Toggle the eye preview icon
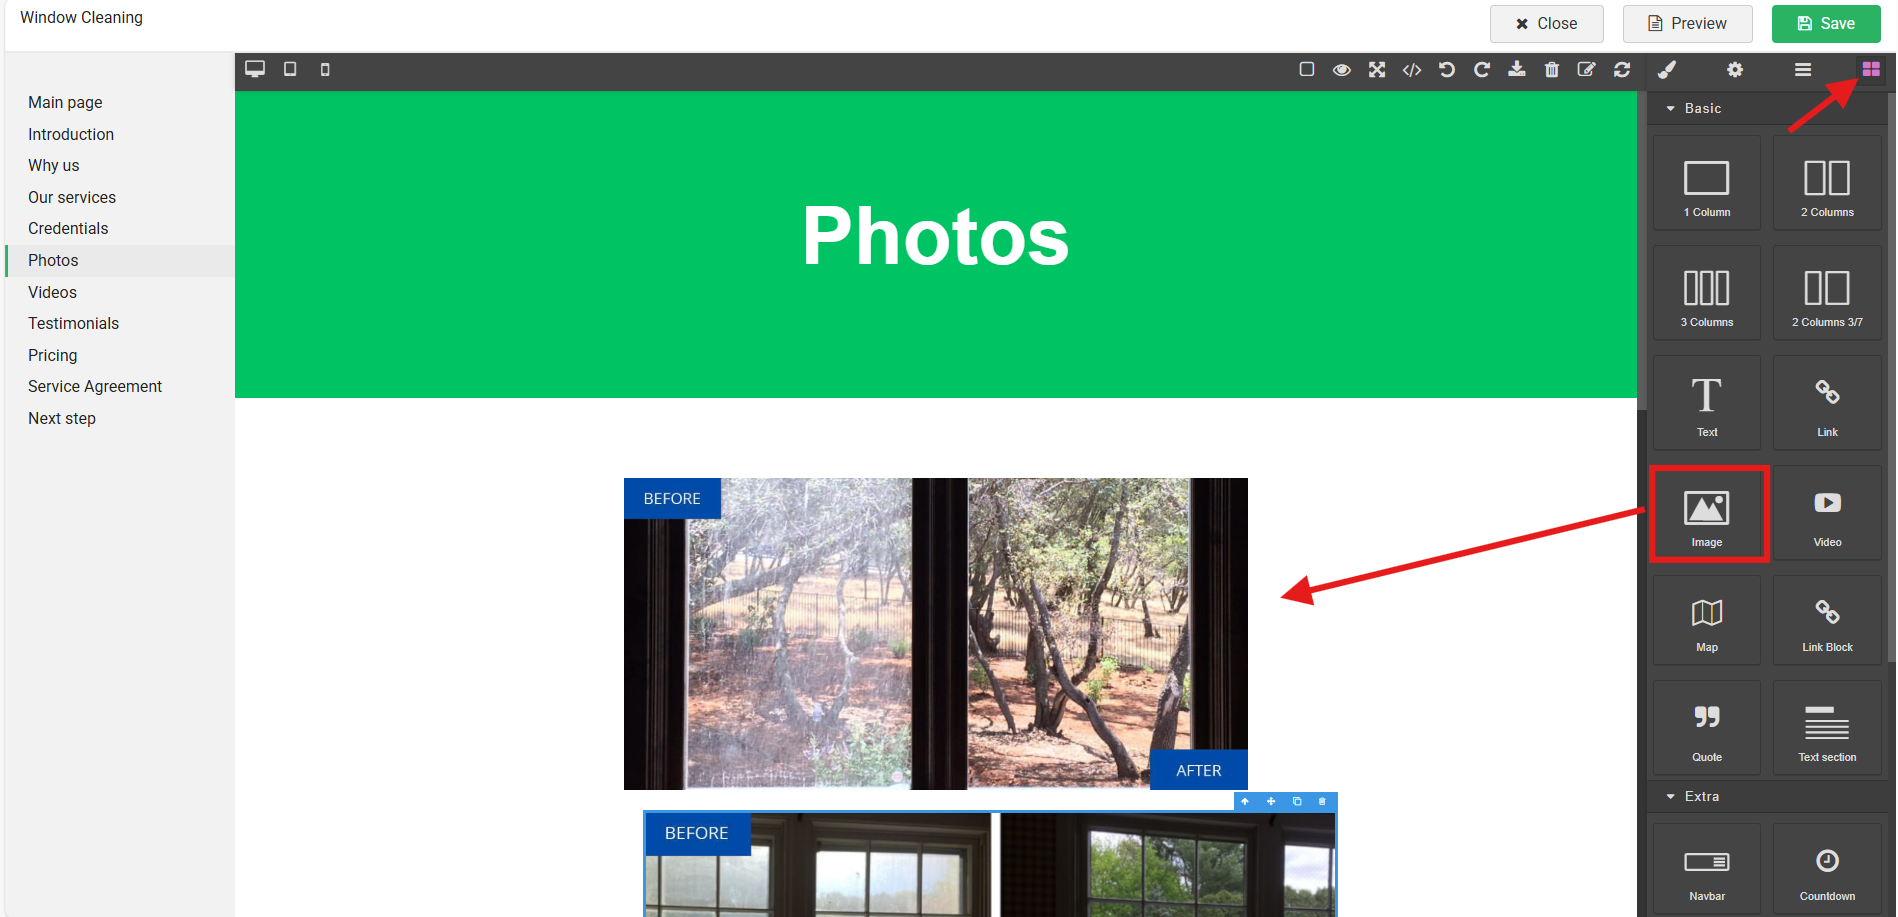The height and width of the screenshot is (917, 1898). point(1342,69)
